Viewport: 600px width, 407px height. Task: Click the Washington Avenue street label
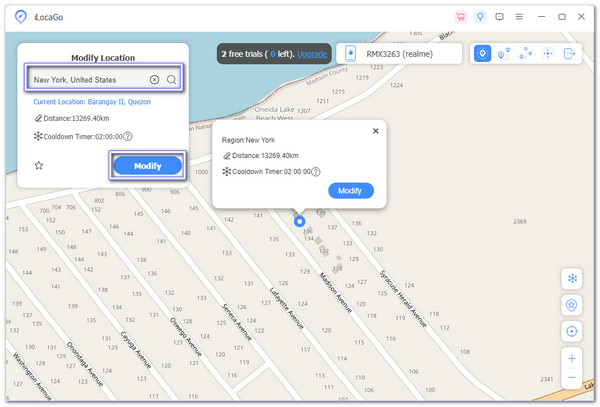tap(32, 376)
